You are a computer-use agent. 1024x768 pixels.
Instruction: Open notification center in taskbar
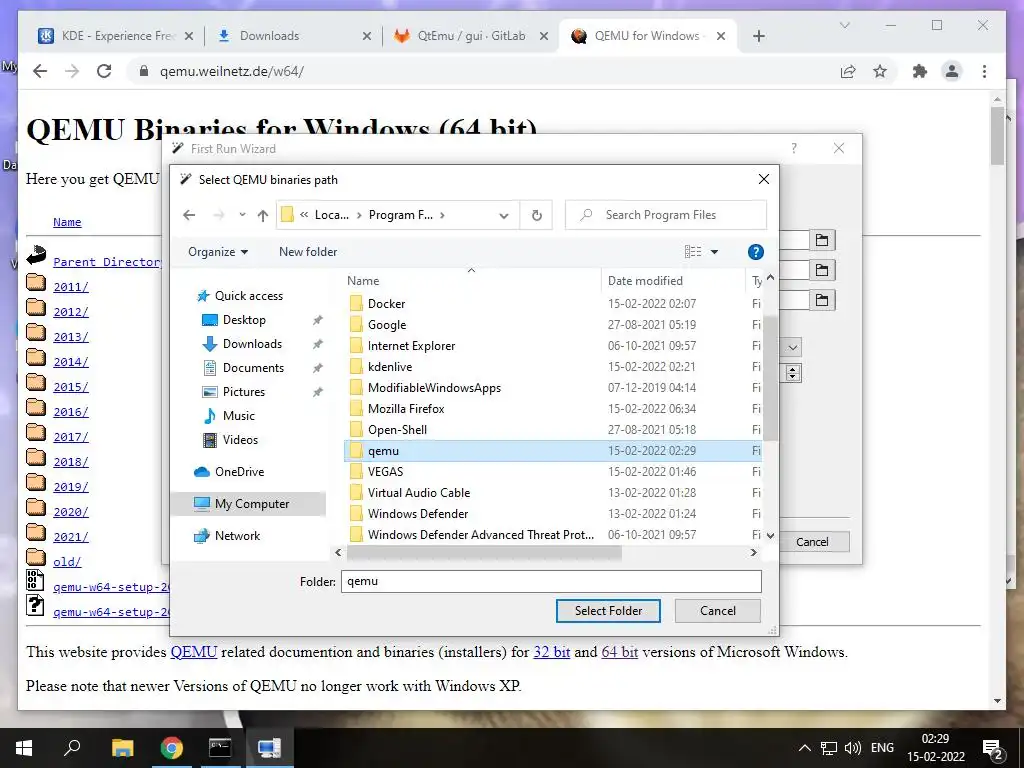[993, 748]
